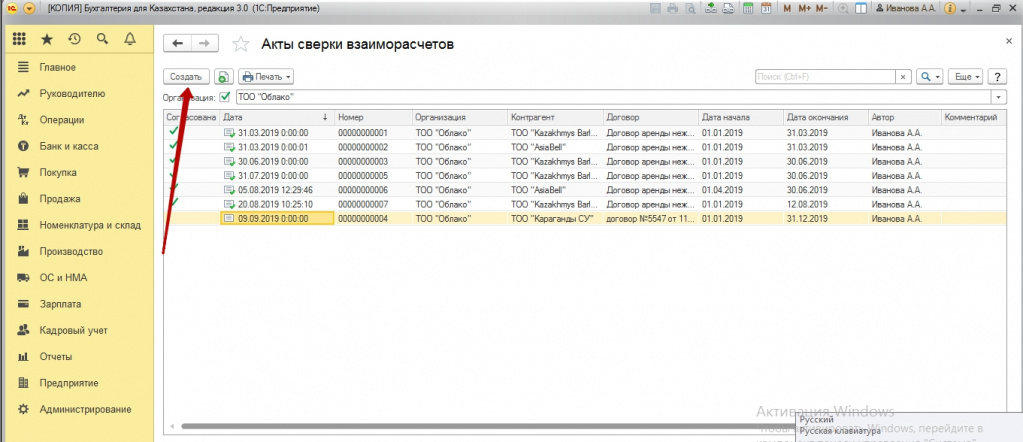Open Favorites star in sidebar header
Viewport: 1023px width, 442px height.
point(47,39)
